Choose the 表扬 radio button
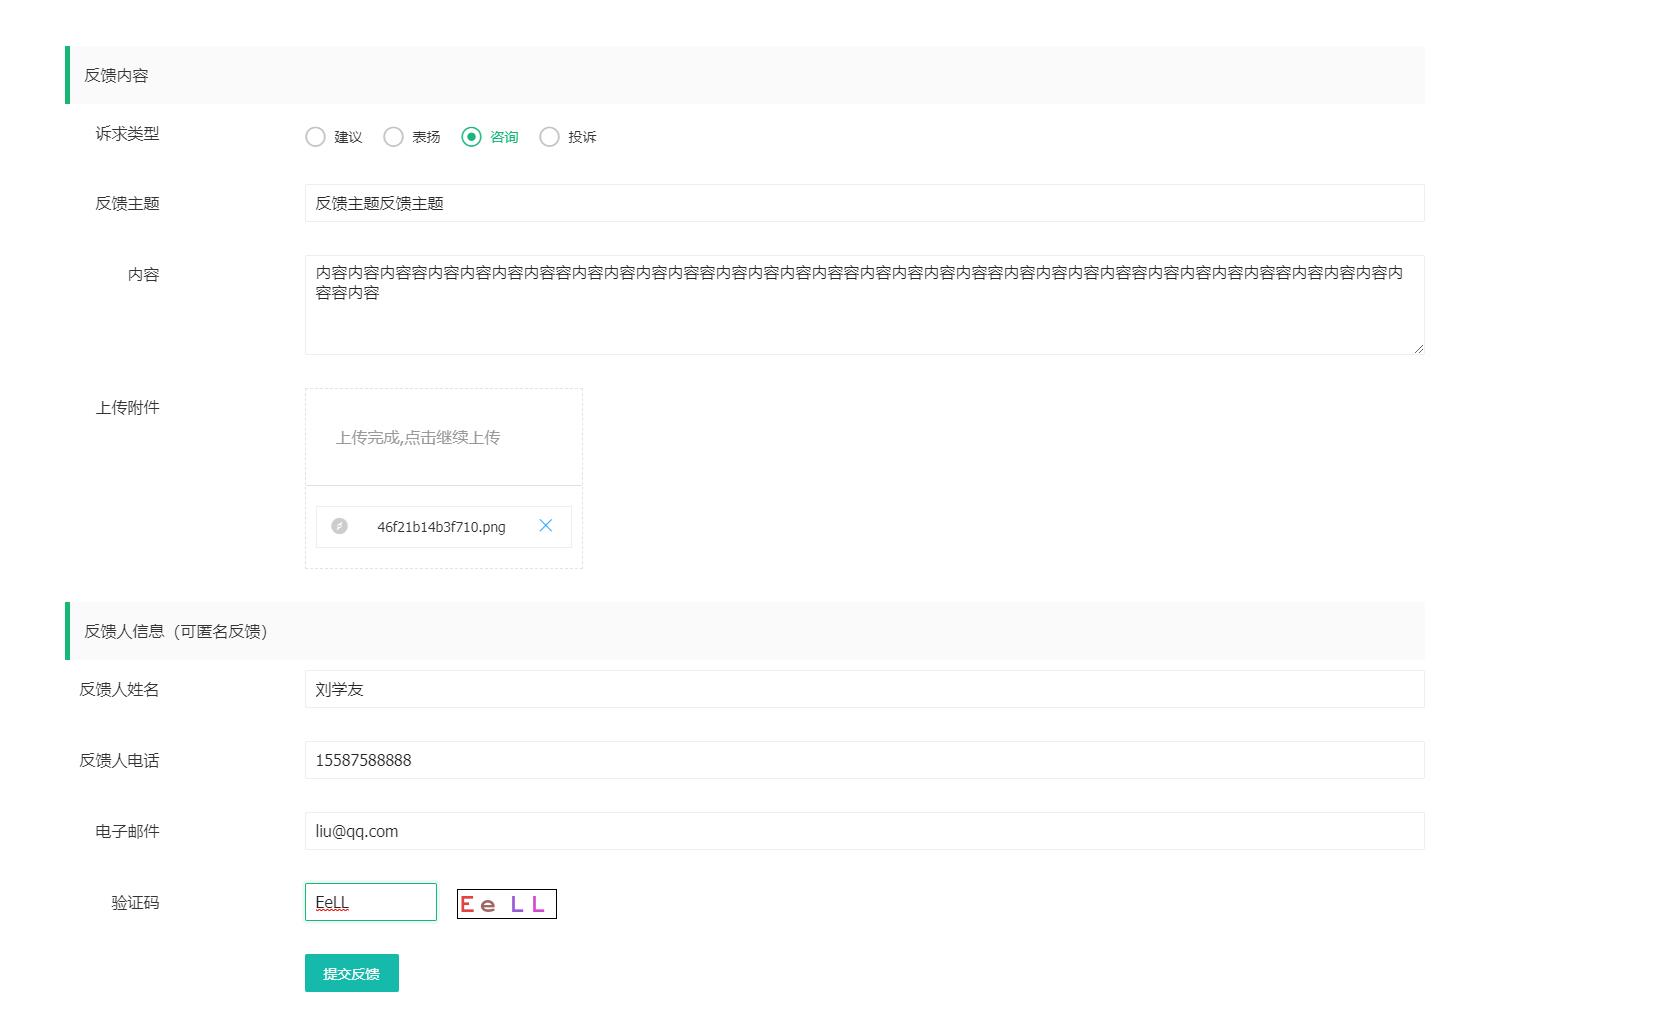Viewport: 1671px width, 1021px height. [393, 137]
